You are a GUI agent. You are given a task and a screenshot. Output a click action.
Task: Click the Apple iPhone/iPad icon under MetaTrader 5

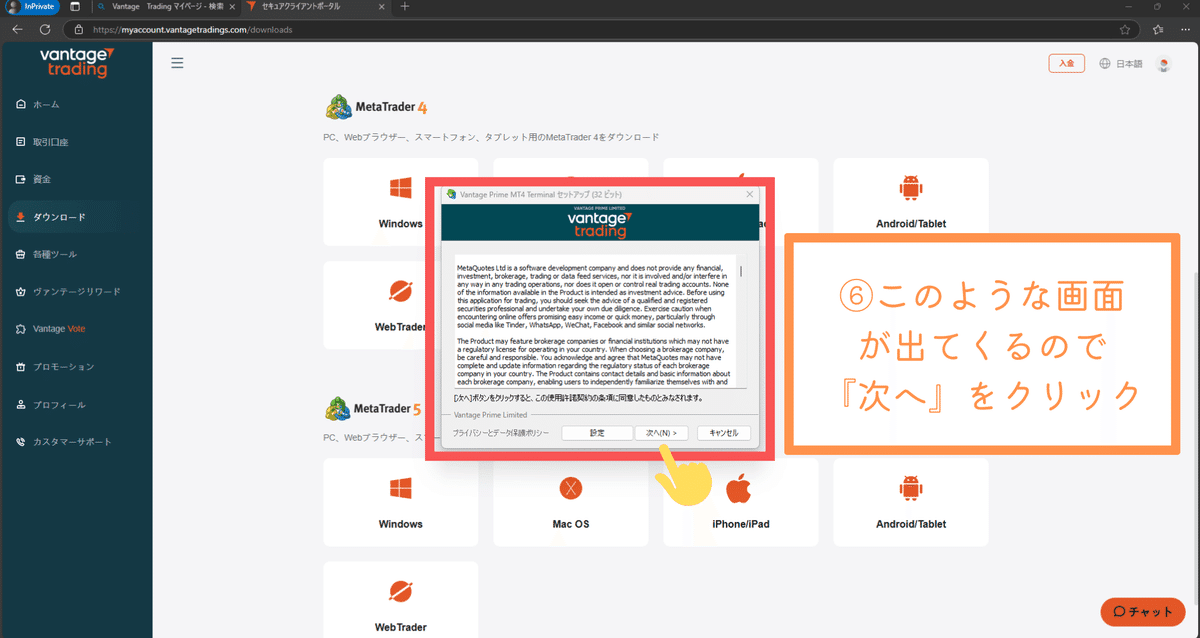tap(738, 488)
